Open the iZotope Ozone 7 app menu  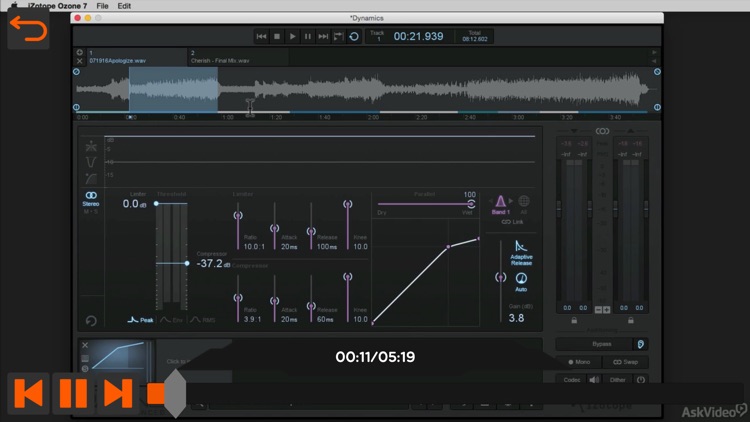click(x=57, y=6)
